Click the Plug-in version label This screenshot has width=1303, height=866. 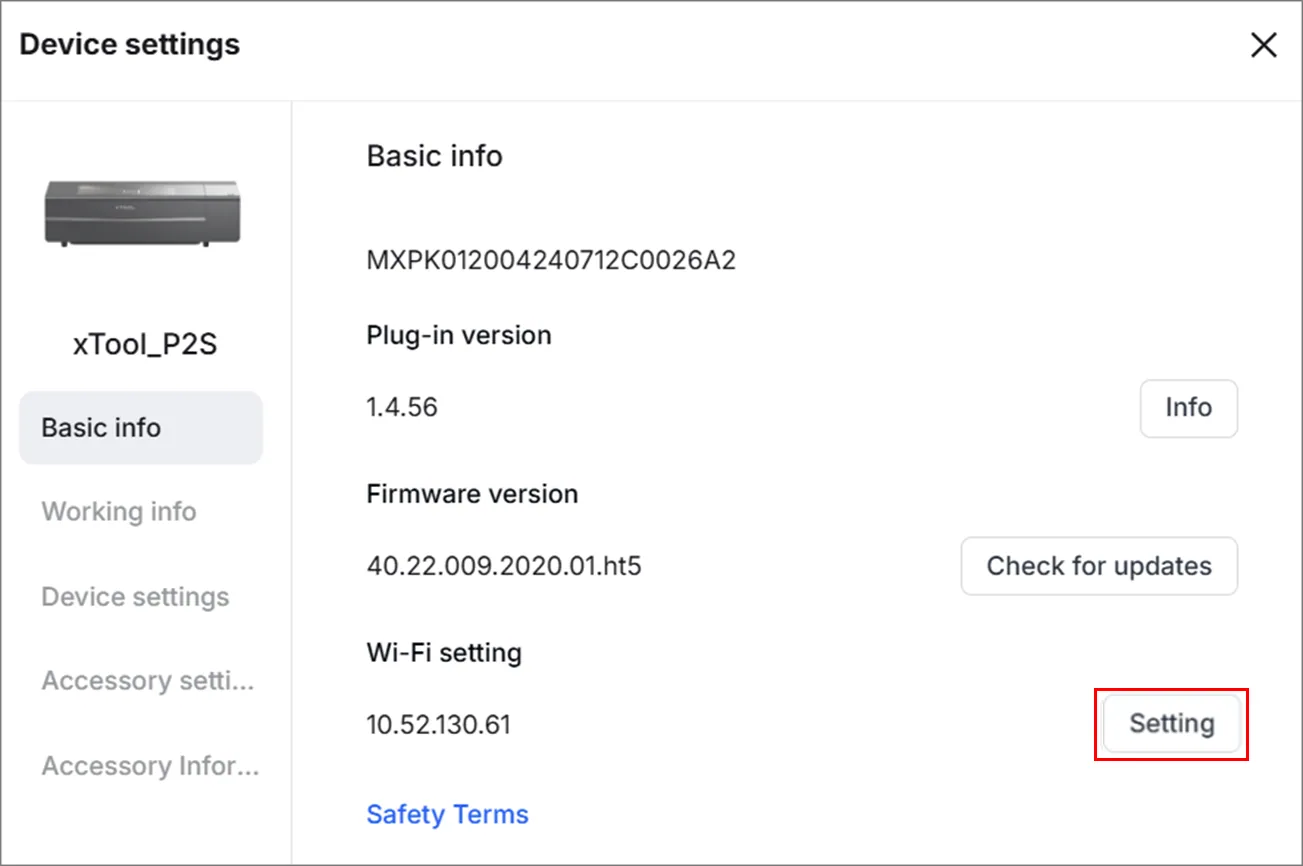pos(459,335)
